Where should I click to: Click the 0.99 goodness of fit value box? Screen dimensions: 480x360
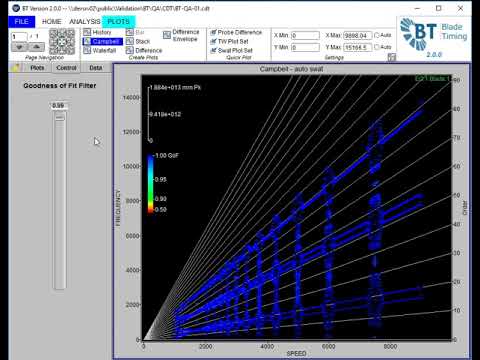(59, 106)
